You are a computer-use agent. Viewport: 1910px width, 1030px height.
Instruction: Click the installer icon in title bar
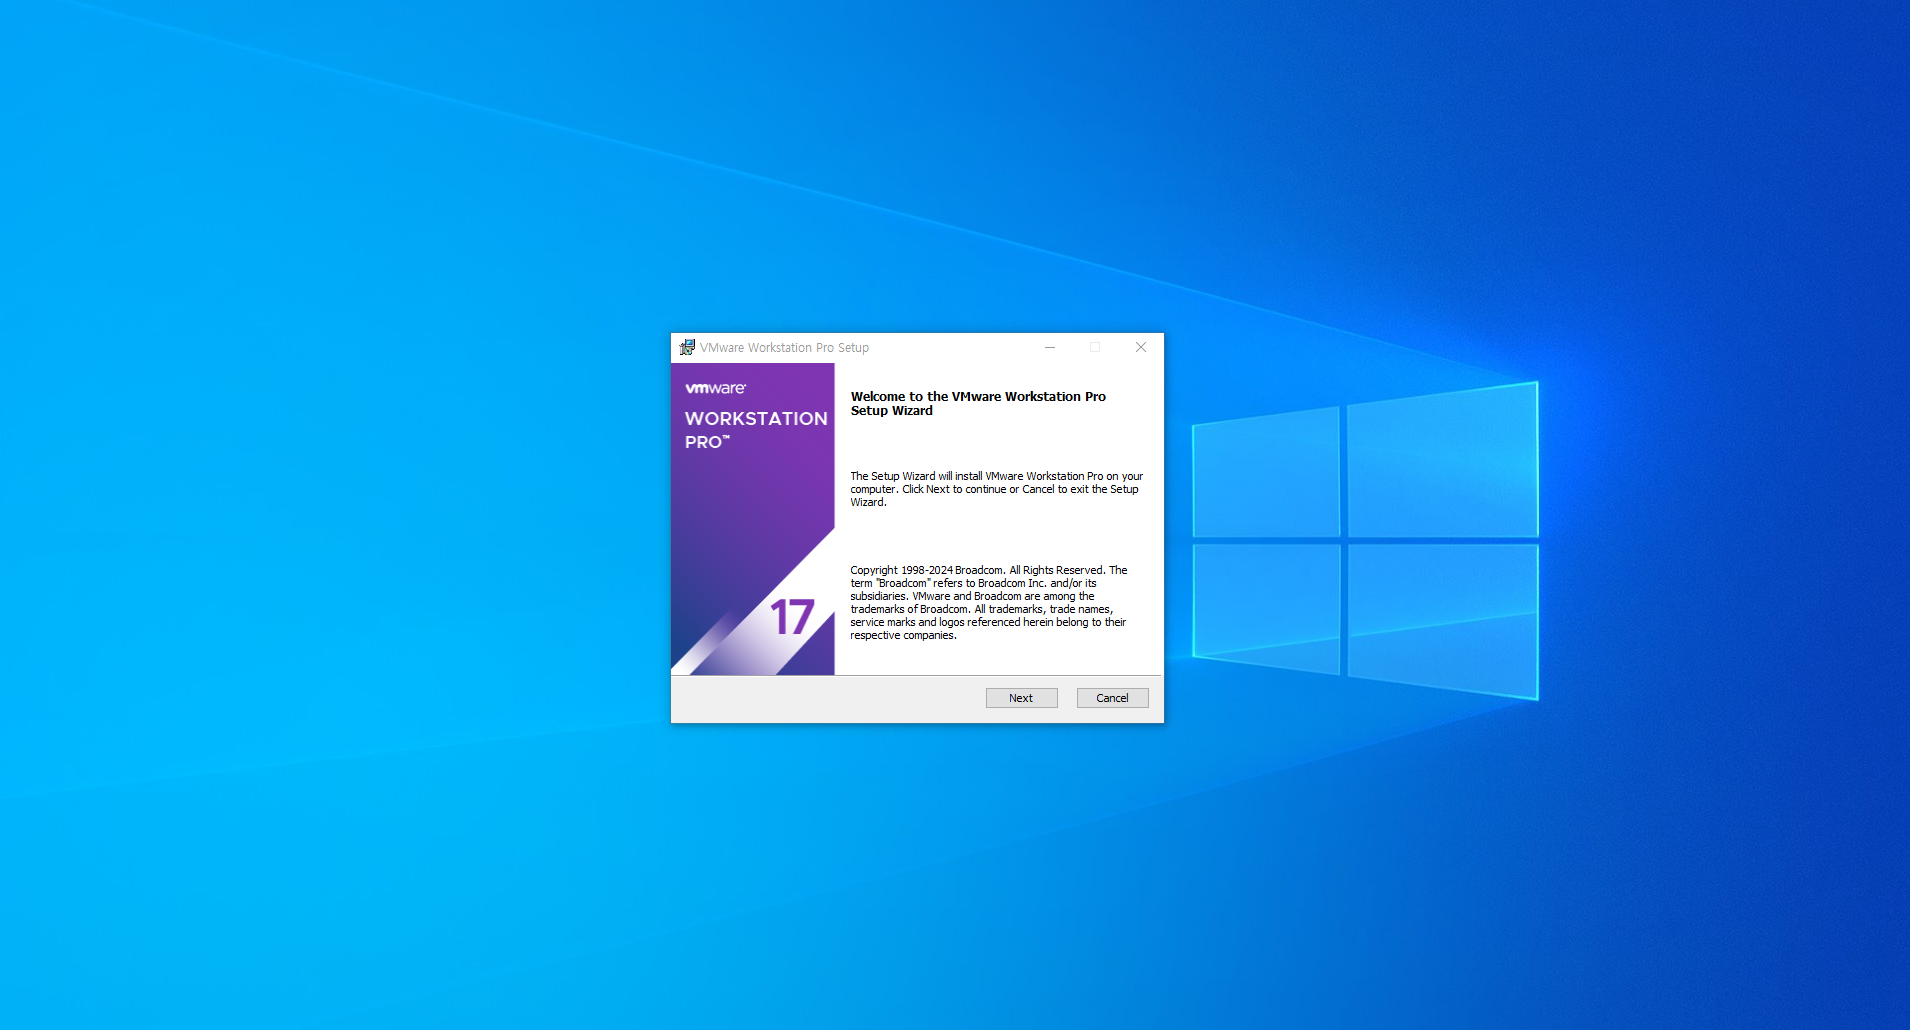[687, 347]
